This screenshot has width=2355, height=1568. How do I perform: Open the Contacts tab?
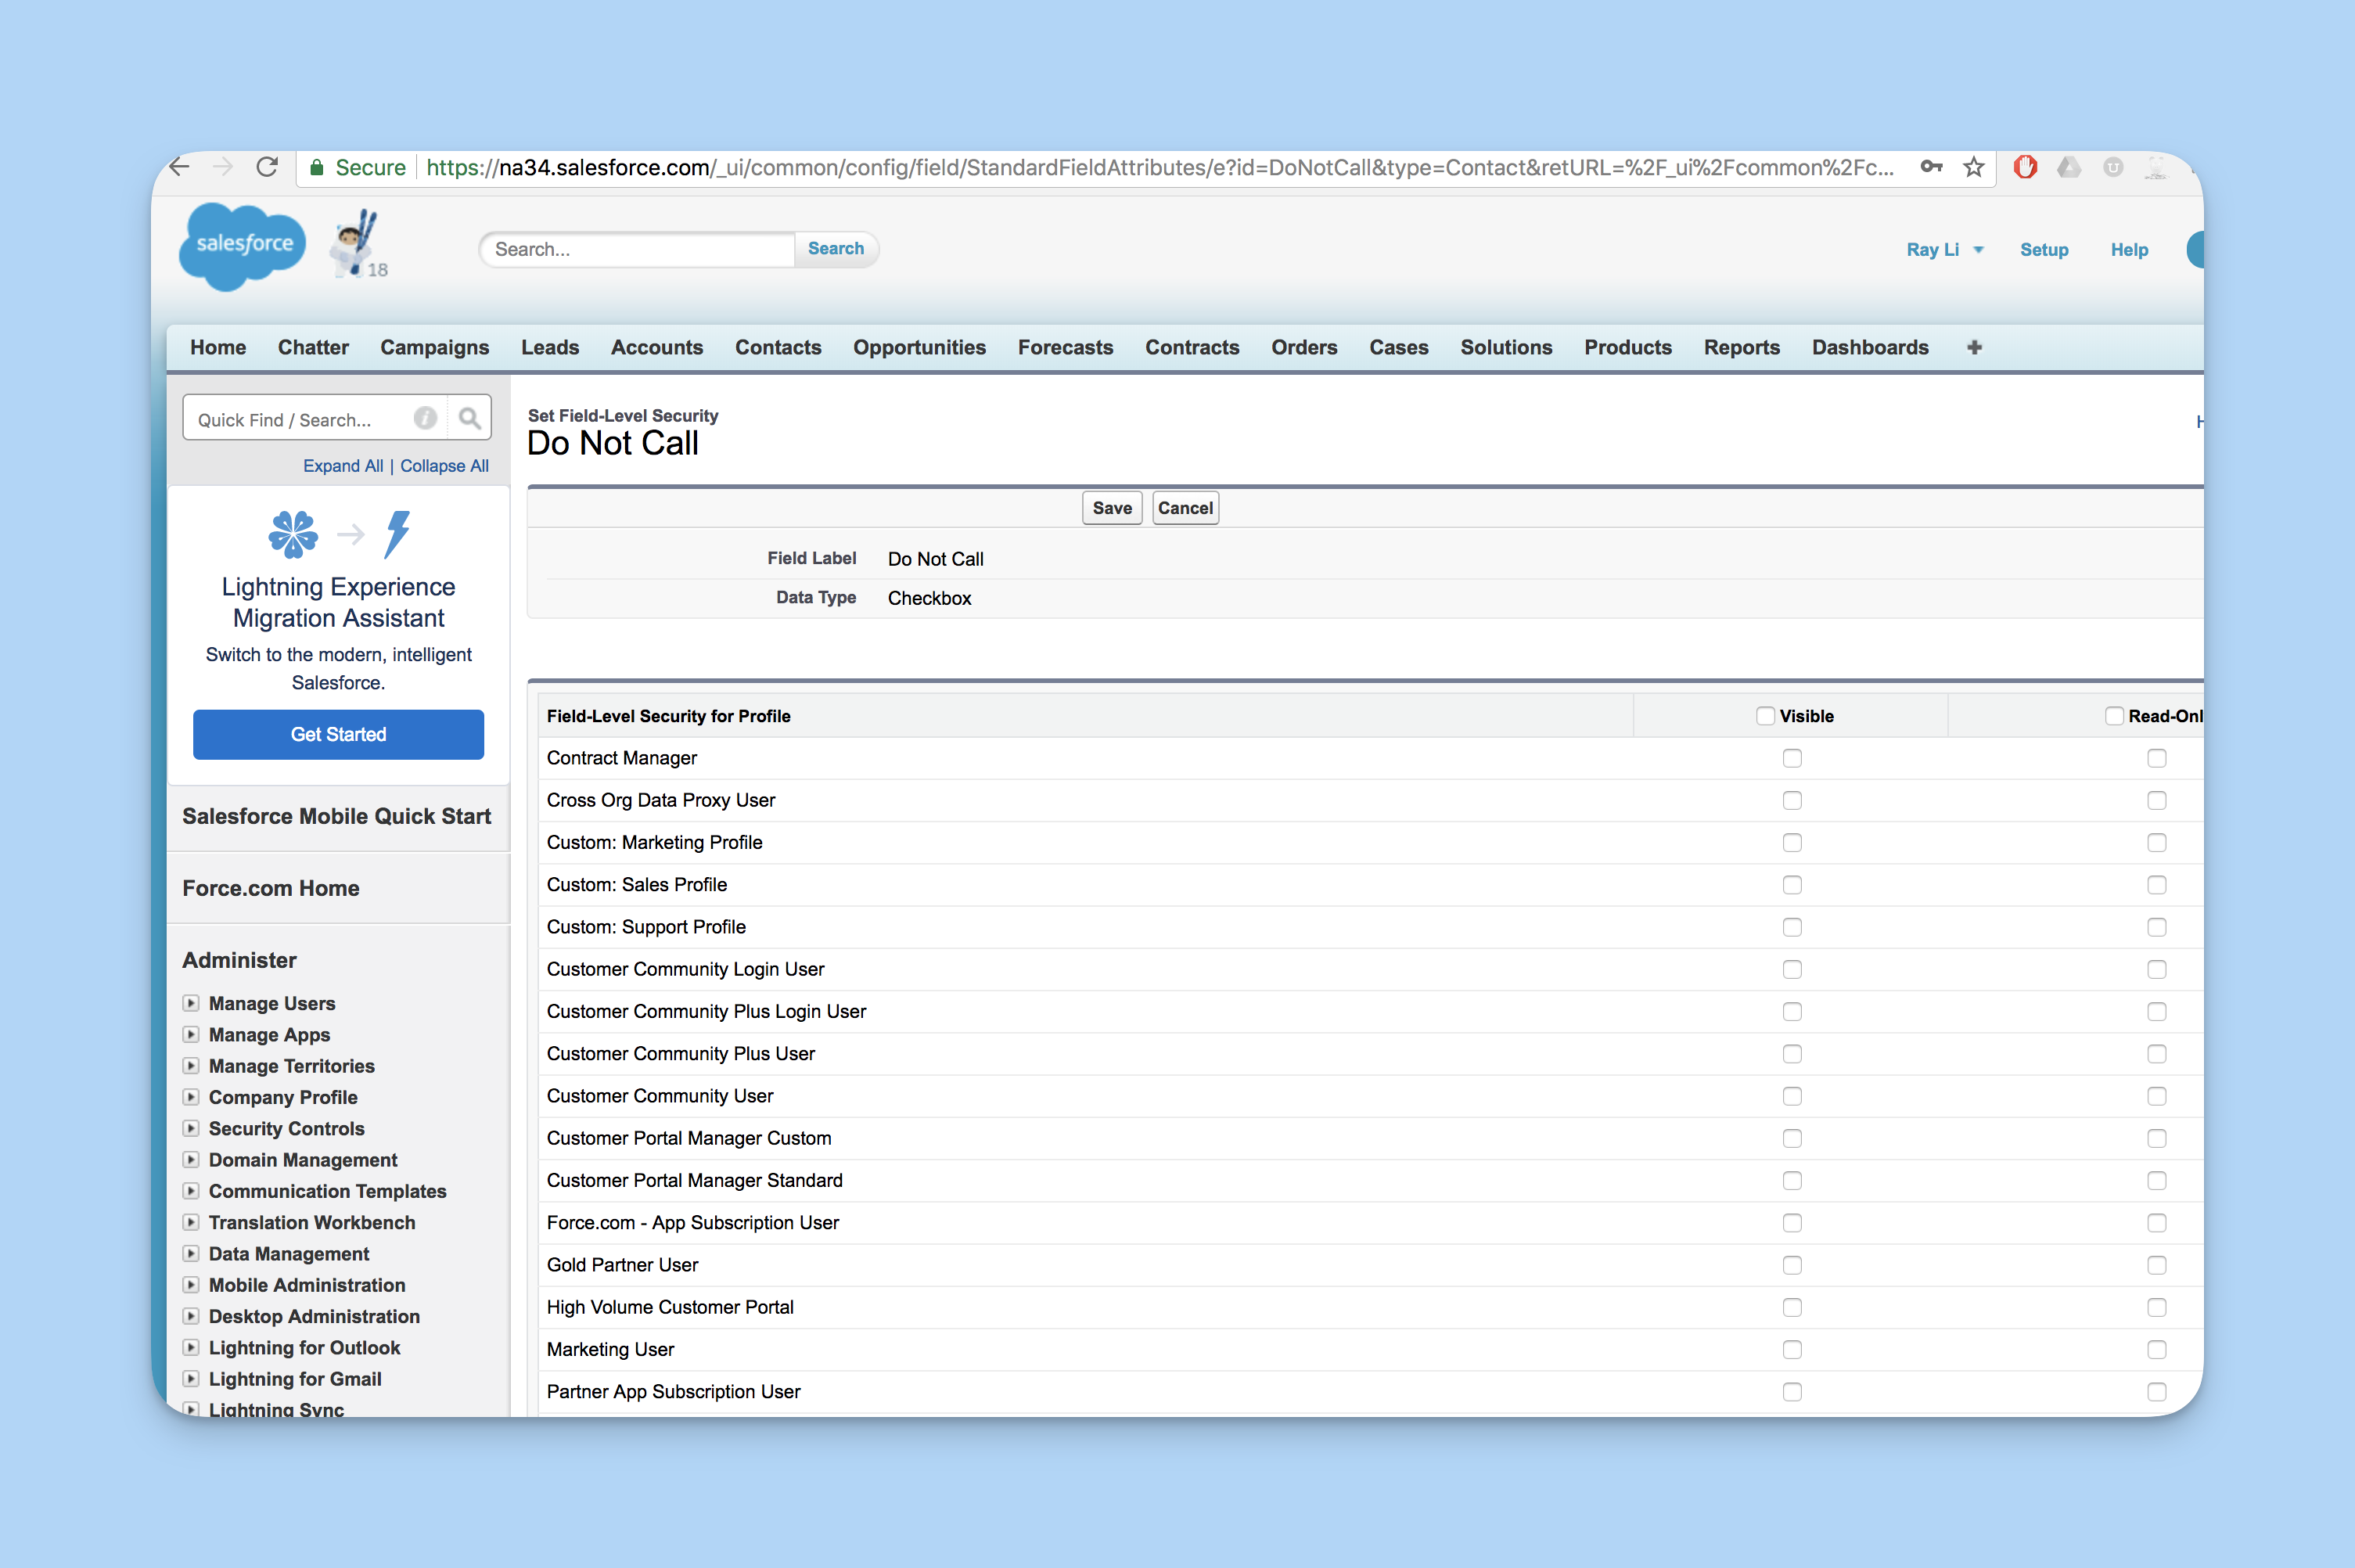pyautogui.click(x=777, y=347)
